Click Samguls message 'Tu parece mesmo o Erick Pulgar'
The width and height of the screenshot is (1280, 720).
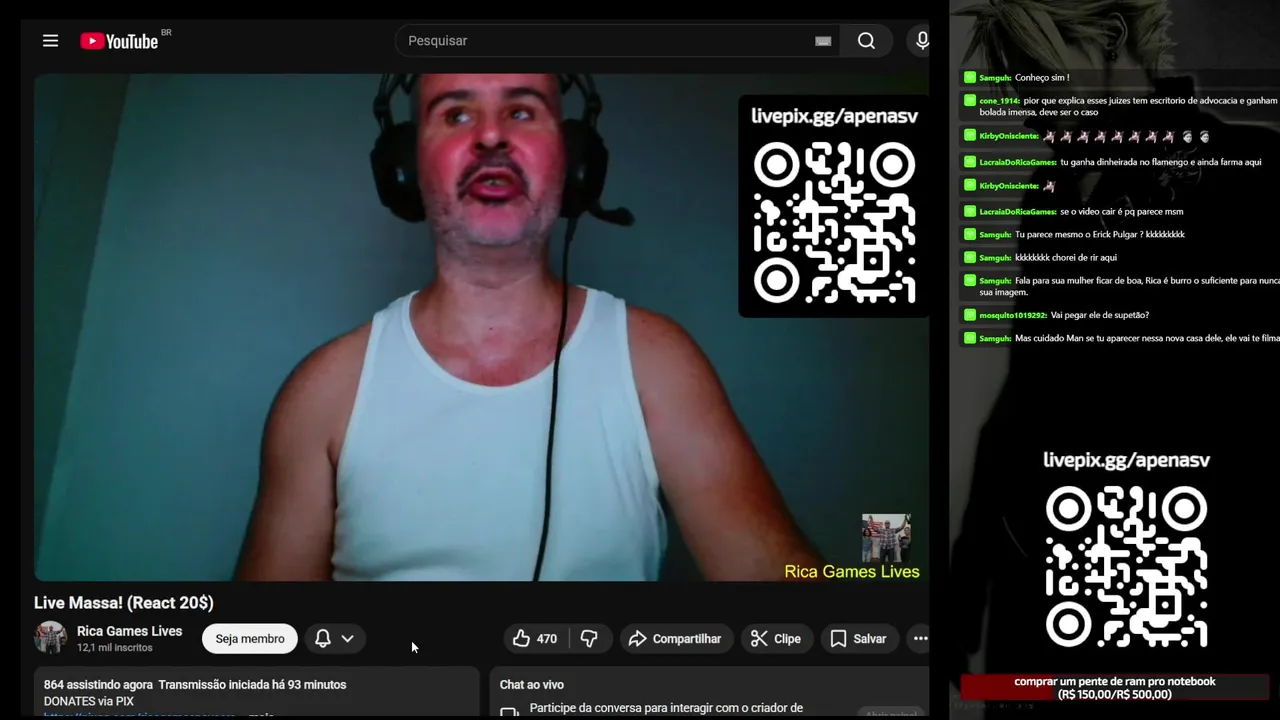1099,235
